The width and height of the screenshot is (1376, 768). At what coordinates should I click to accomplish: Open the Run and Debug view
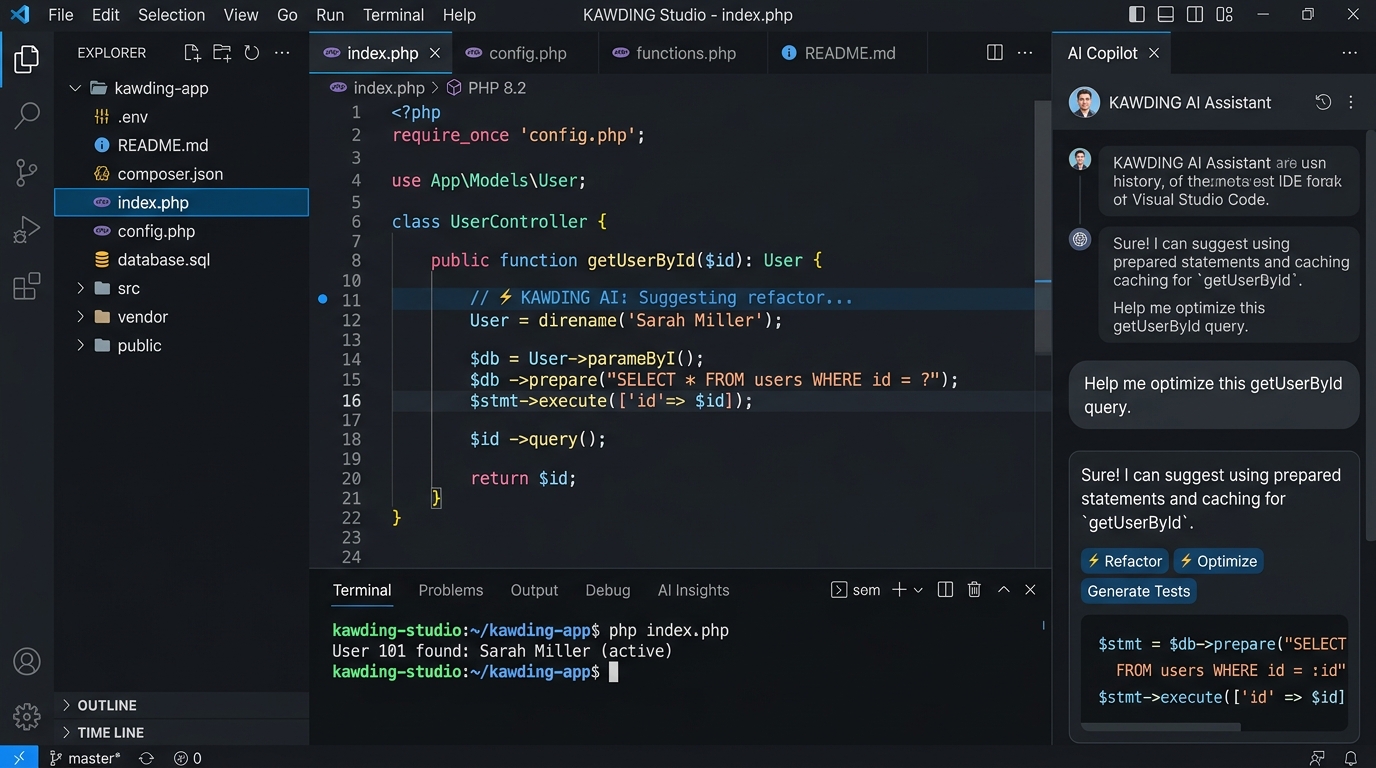coord(27,230)
